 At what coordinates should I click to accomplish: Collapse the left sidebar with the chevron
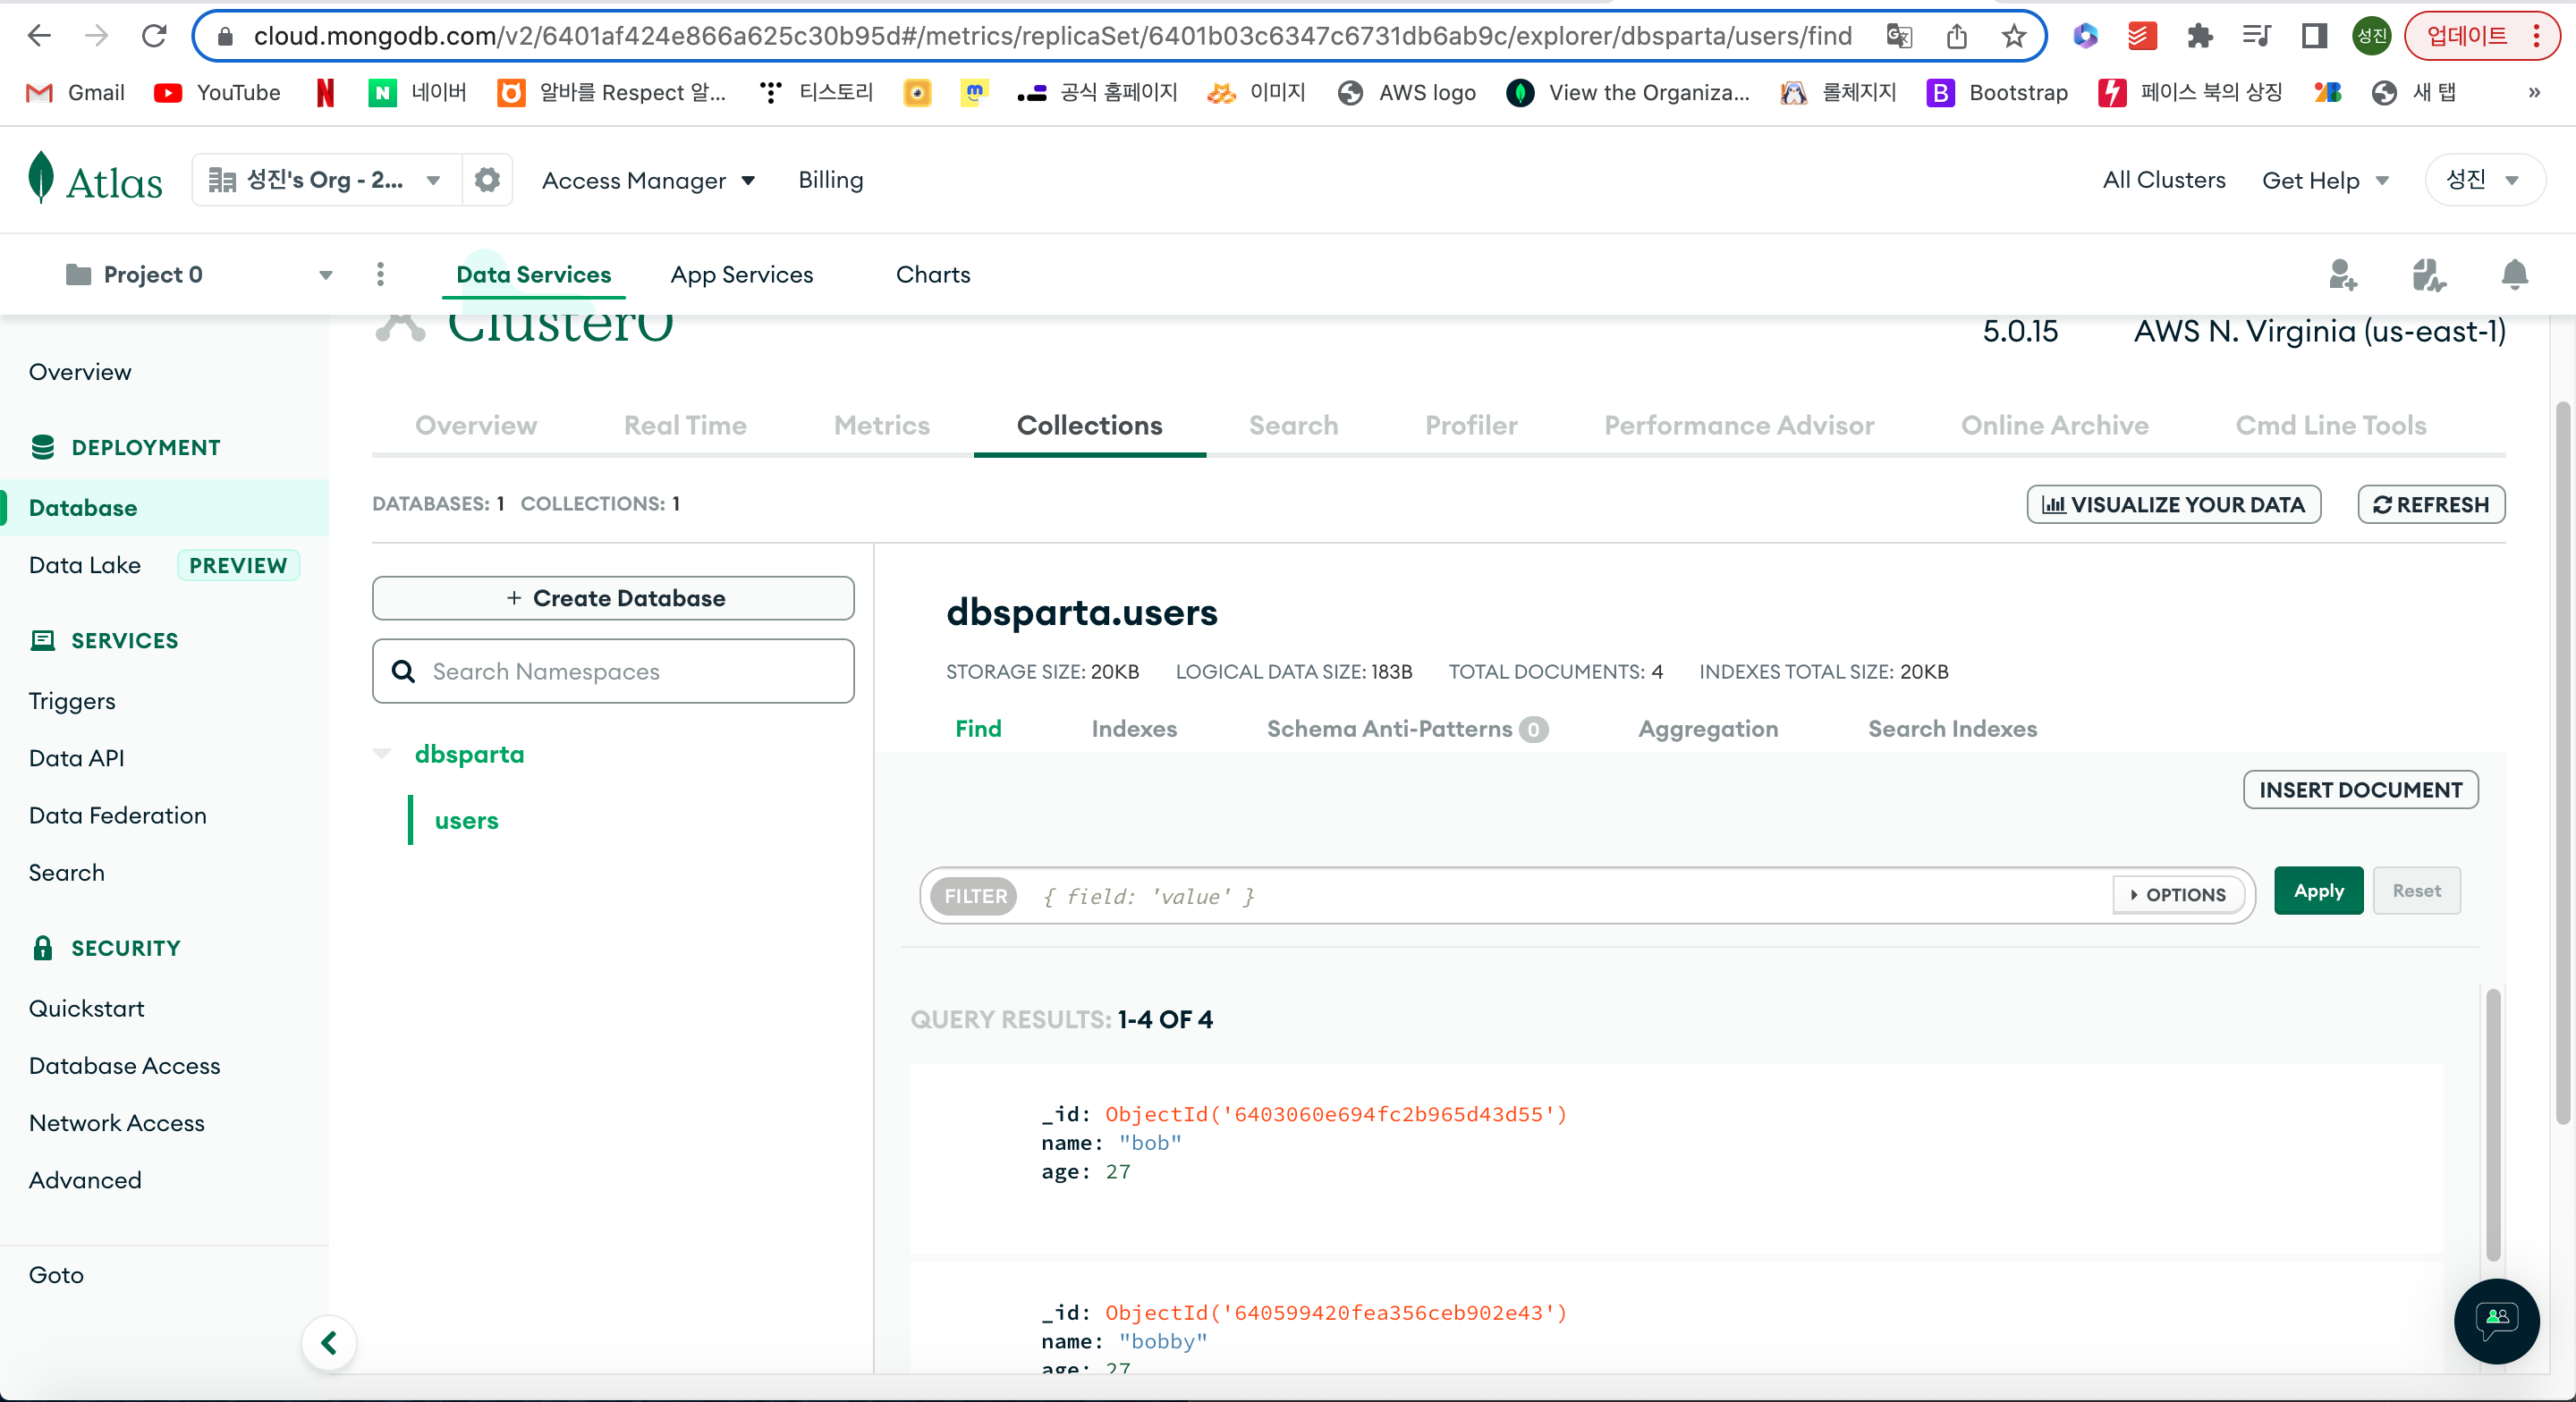coord(329,1342)
